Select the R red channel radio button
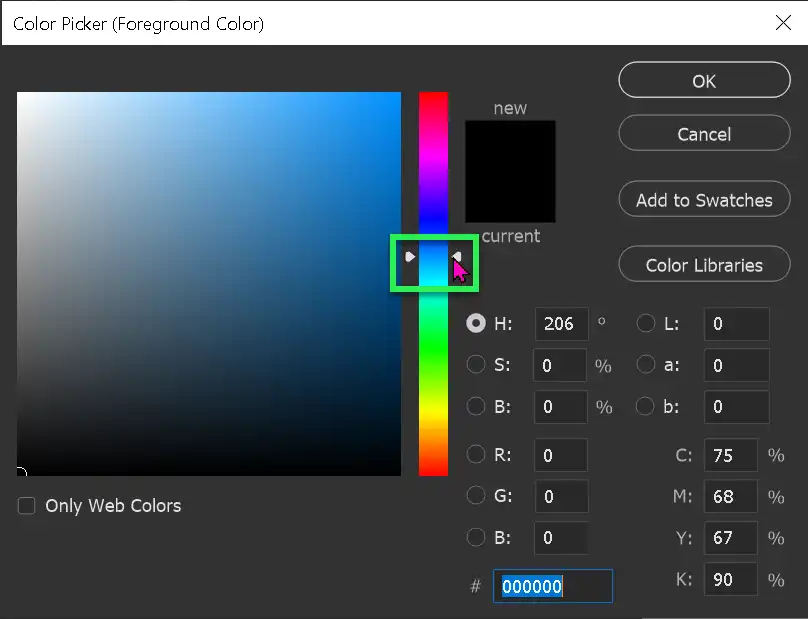The height and width of the screenshot is (619, 808). pos(477,455)
